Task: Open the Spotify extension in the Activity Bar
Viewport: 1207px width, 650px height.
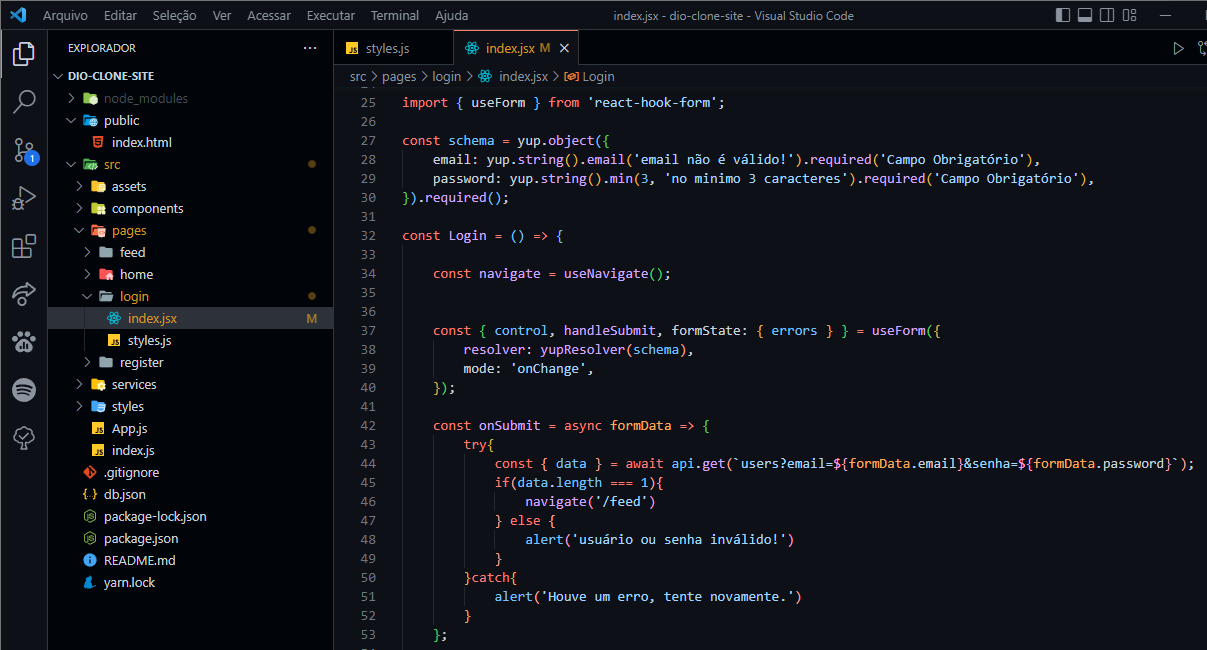Action: coord(23,390)
